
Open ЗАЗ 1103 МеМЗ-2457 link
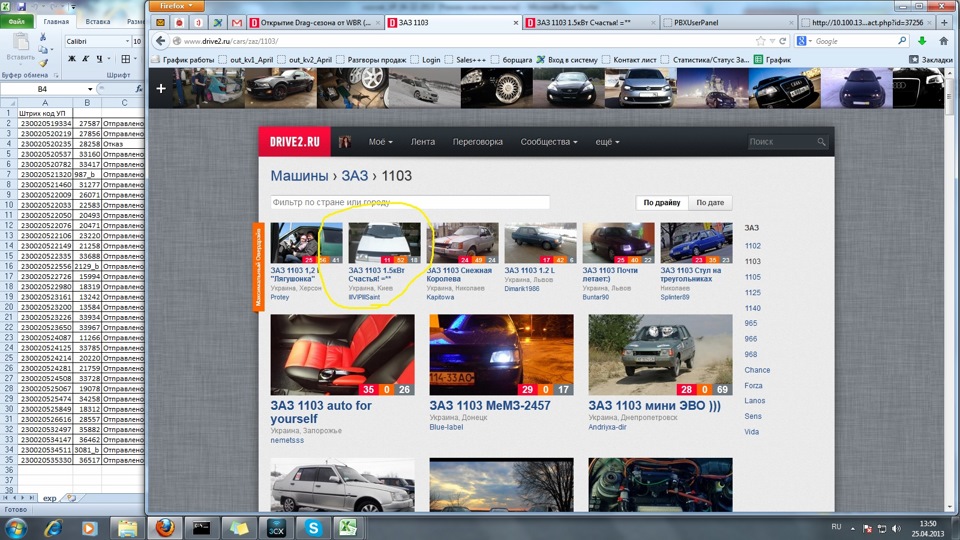pyautogui.click(x=490, y=405)
